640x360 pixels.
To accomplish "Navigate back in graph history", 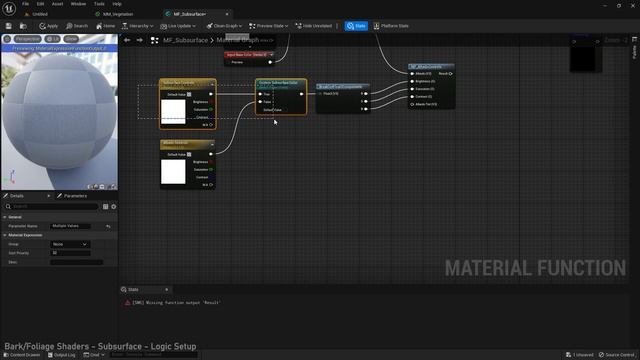I will click(x=127, y=40).
